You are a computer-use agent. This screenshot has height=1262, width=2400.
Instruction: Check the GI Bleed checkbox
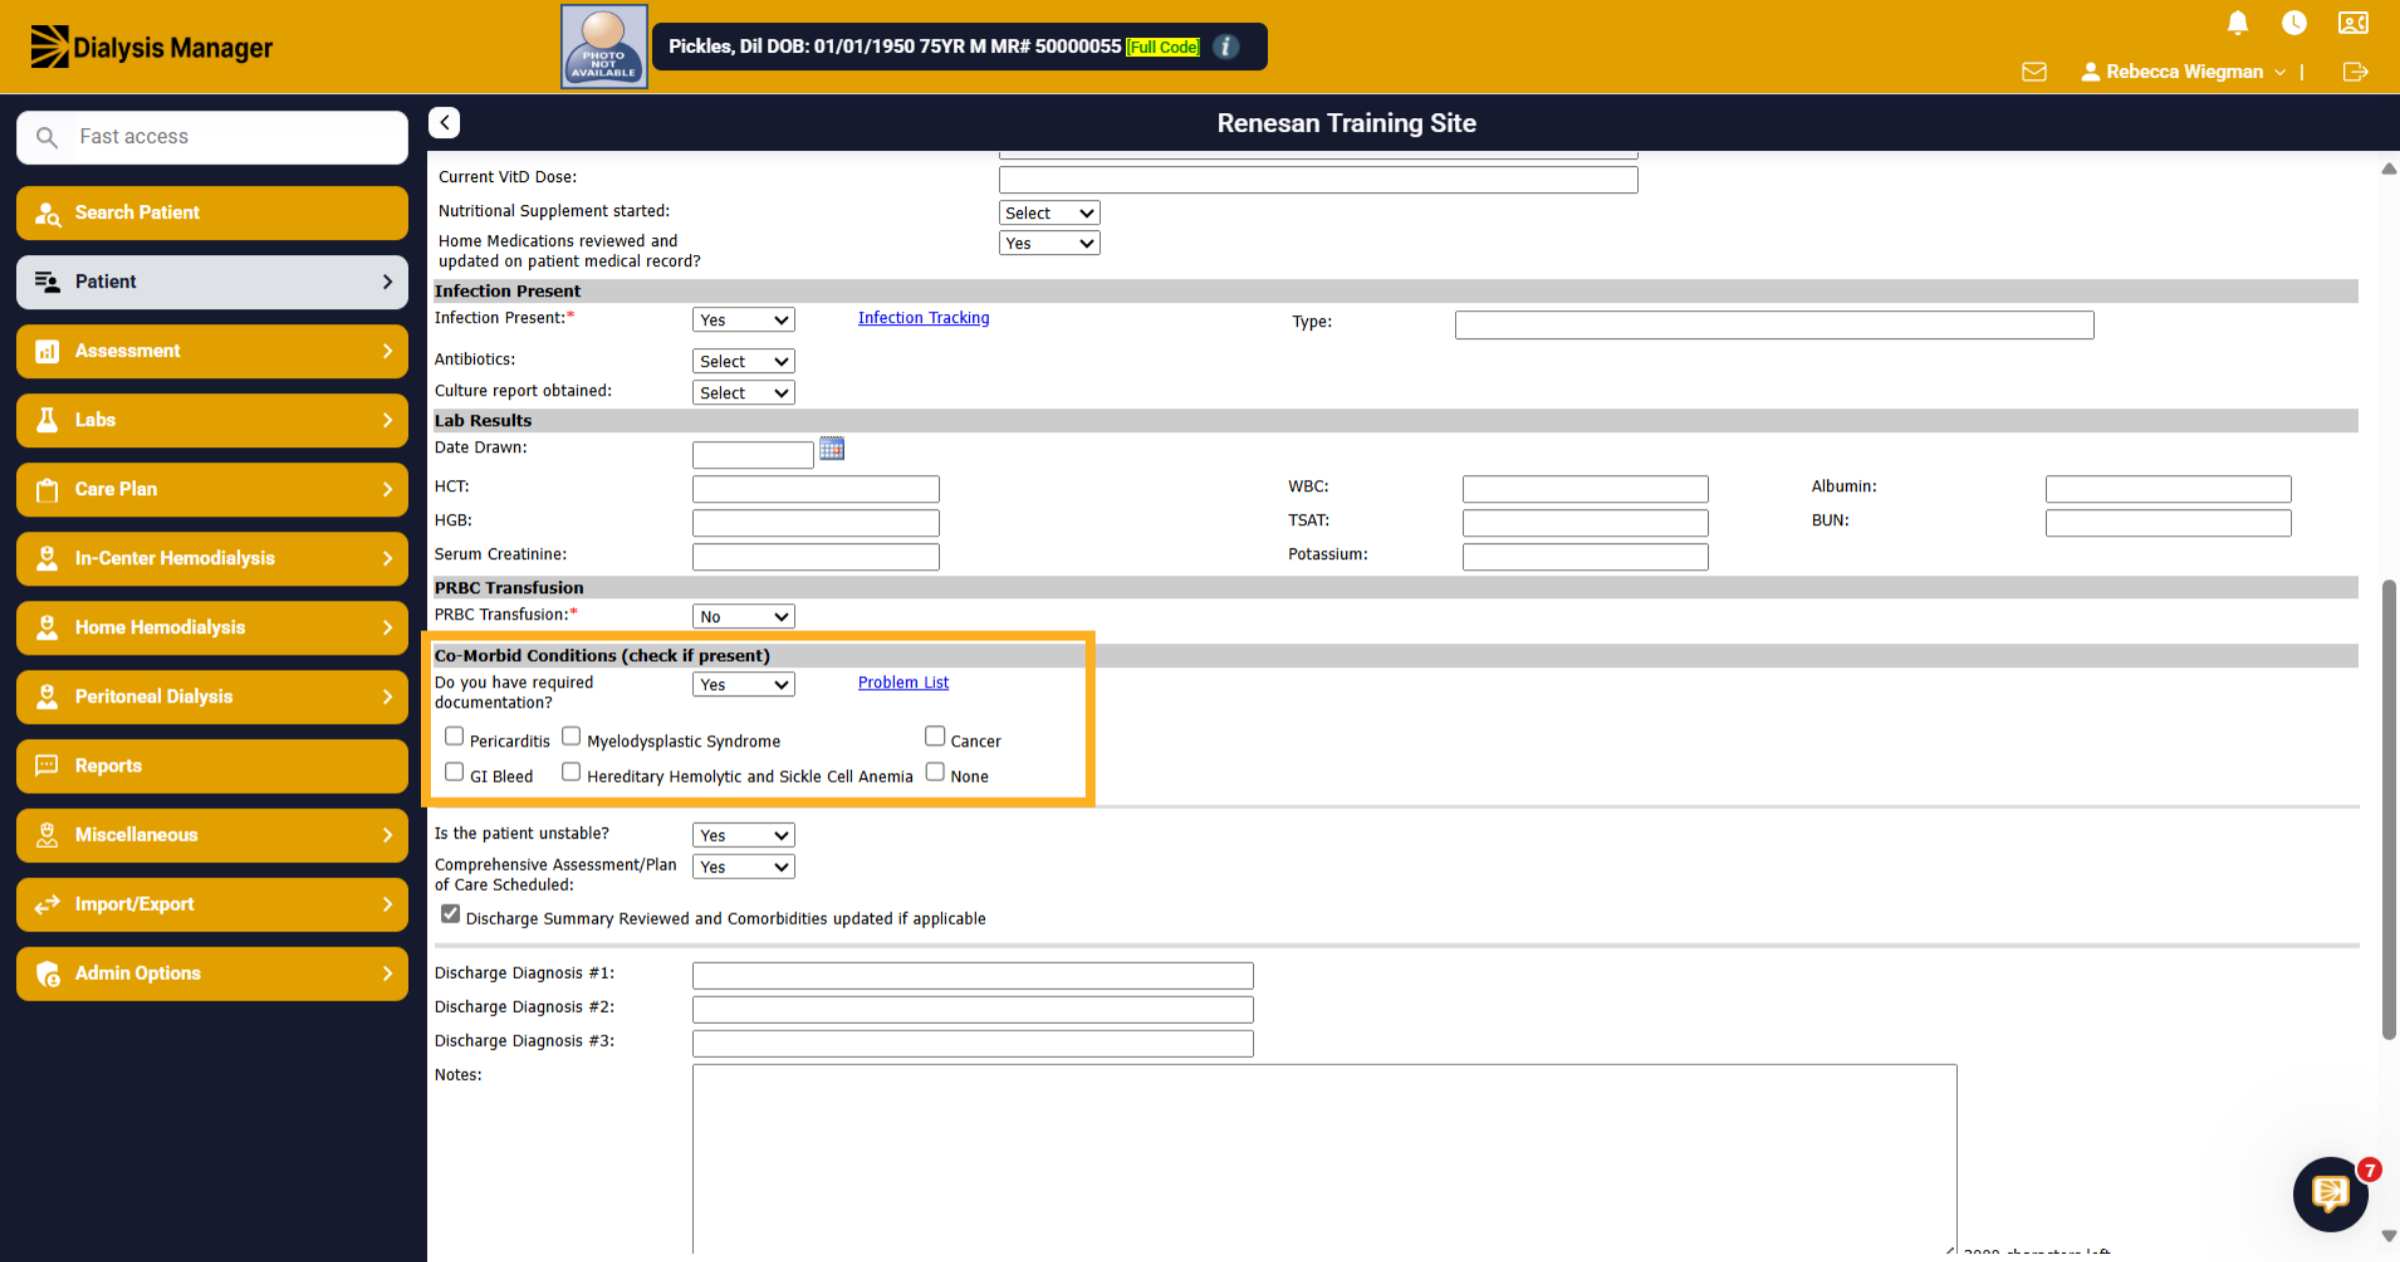454,772
